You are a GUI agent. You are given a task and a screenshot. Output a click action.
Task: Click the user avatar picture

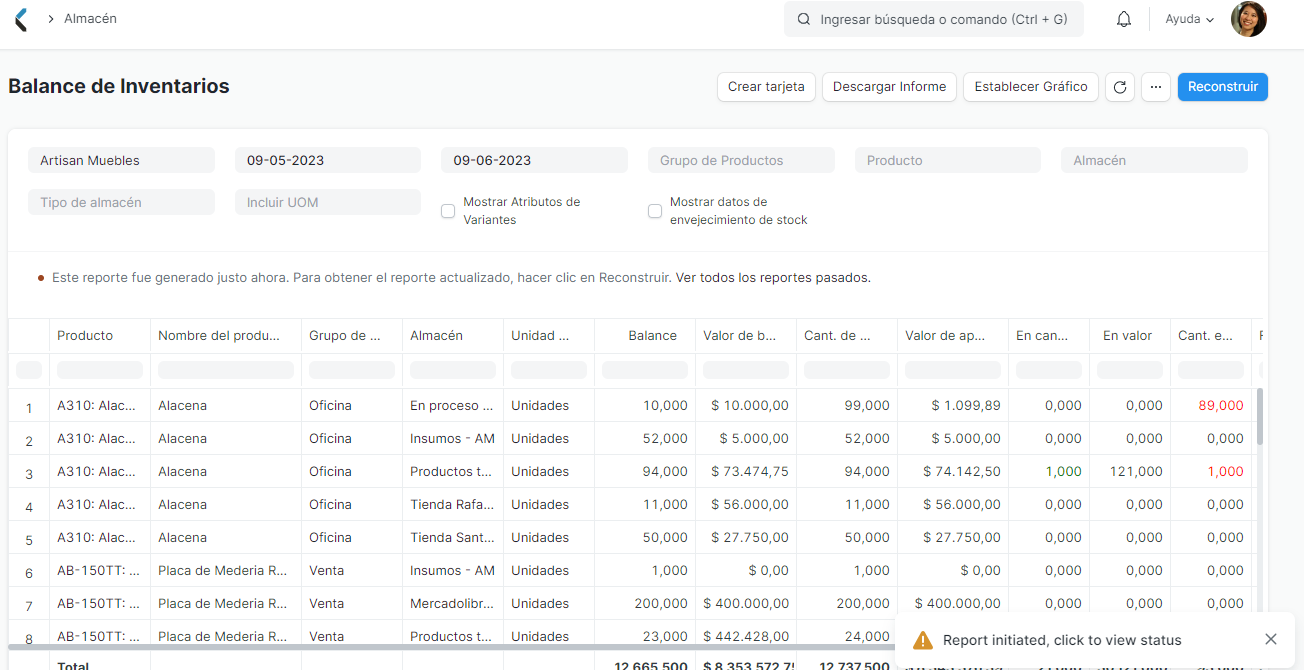(1249, 19)
